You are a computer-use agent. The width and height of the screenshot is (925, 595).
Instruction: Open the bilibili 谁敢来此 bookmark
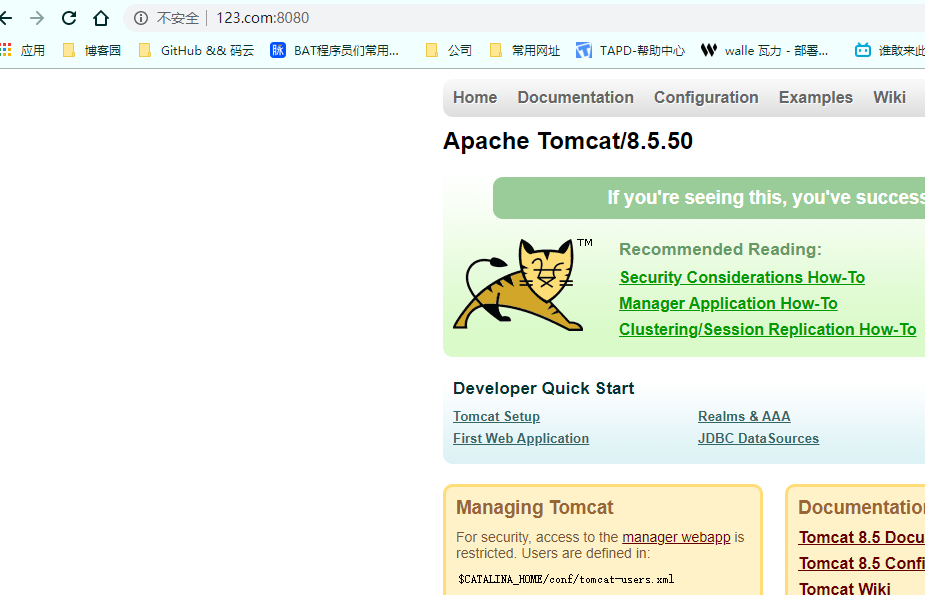point(890,51)
